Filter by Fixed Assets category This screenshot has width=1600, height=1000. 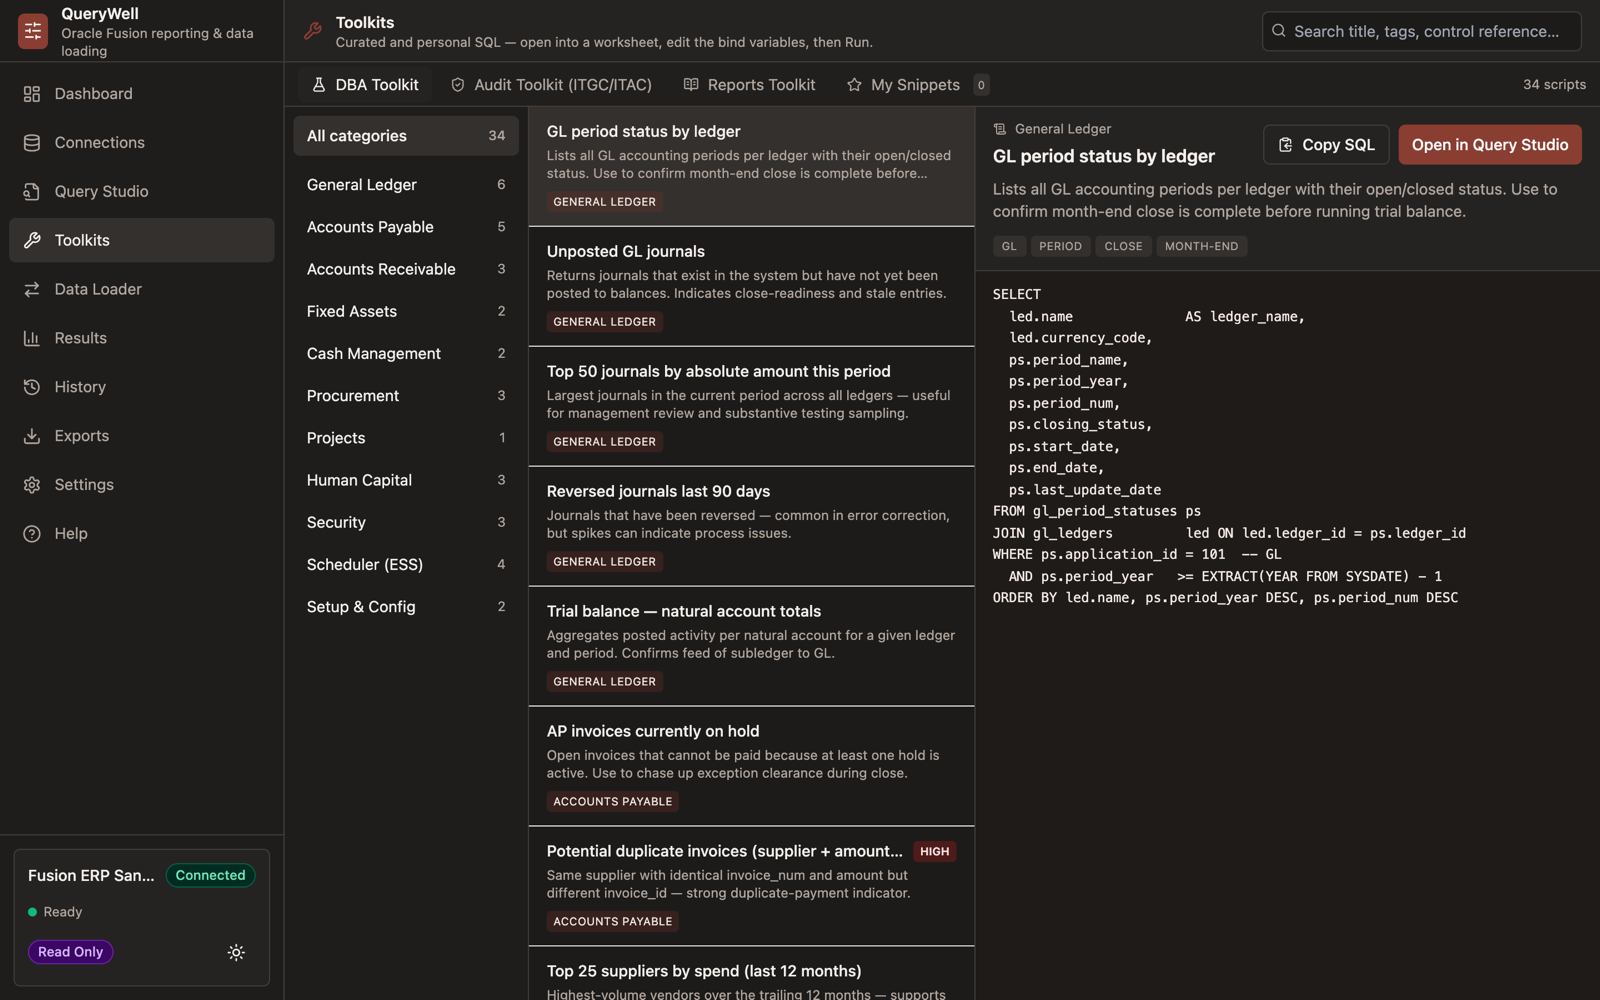(x=406, y=311)
